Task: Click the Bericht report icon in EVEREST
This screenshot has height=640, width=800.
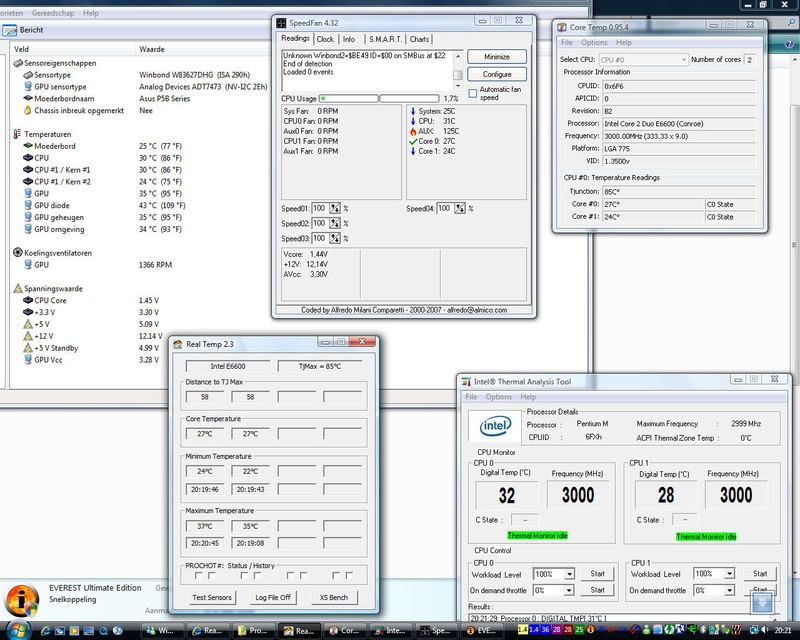Action: pyautogui.click(x=9, y=30)
